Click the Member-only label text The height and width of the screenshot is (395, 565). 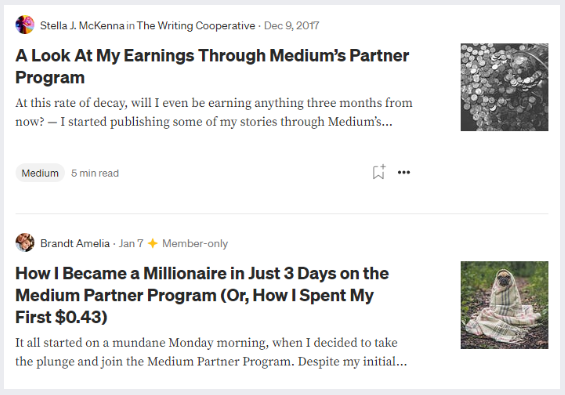click(x=195, y=244)
